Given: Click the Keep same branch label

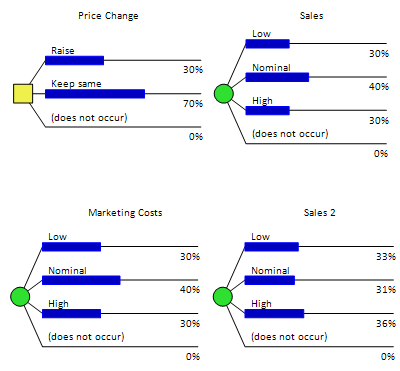Looking at the screenshot, I should [x=76, y=84].
